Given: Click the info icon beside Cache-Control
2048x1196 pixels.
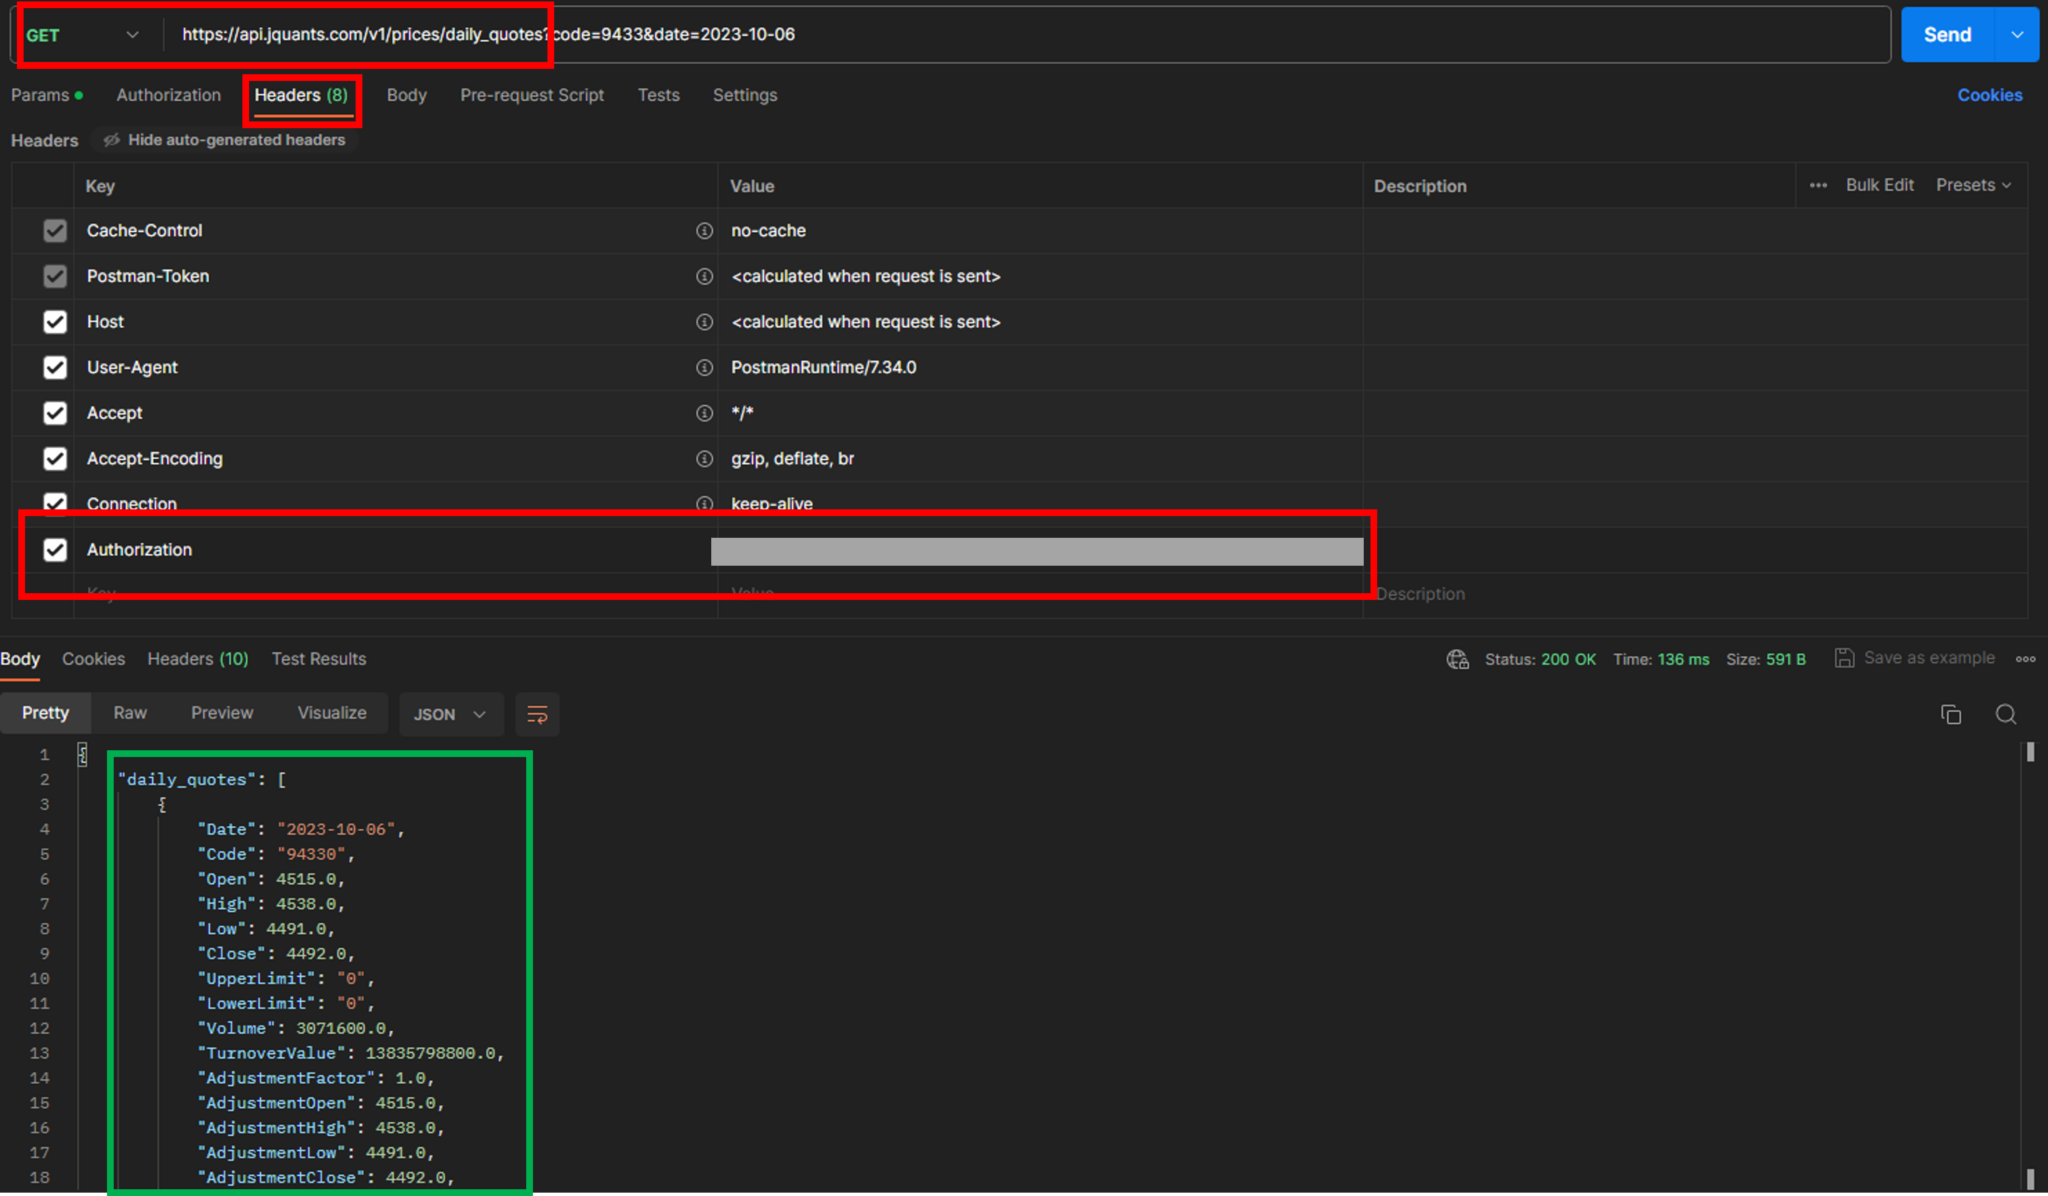Looking at the screenshot, I should click(x=704, y=231).
